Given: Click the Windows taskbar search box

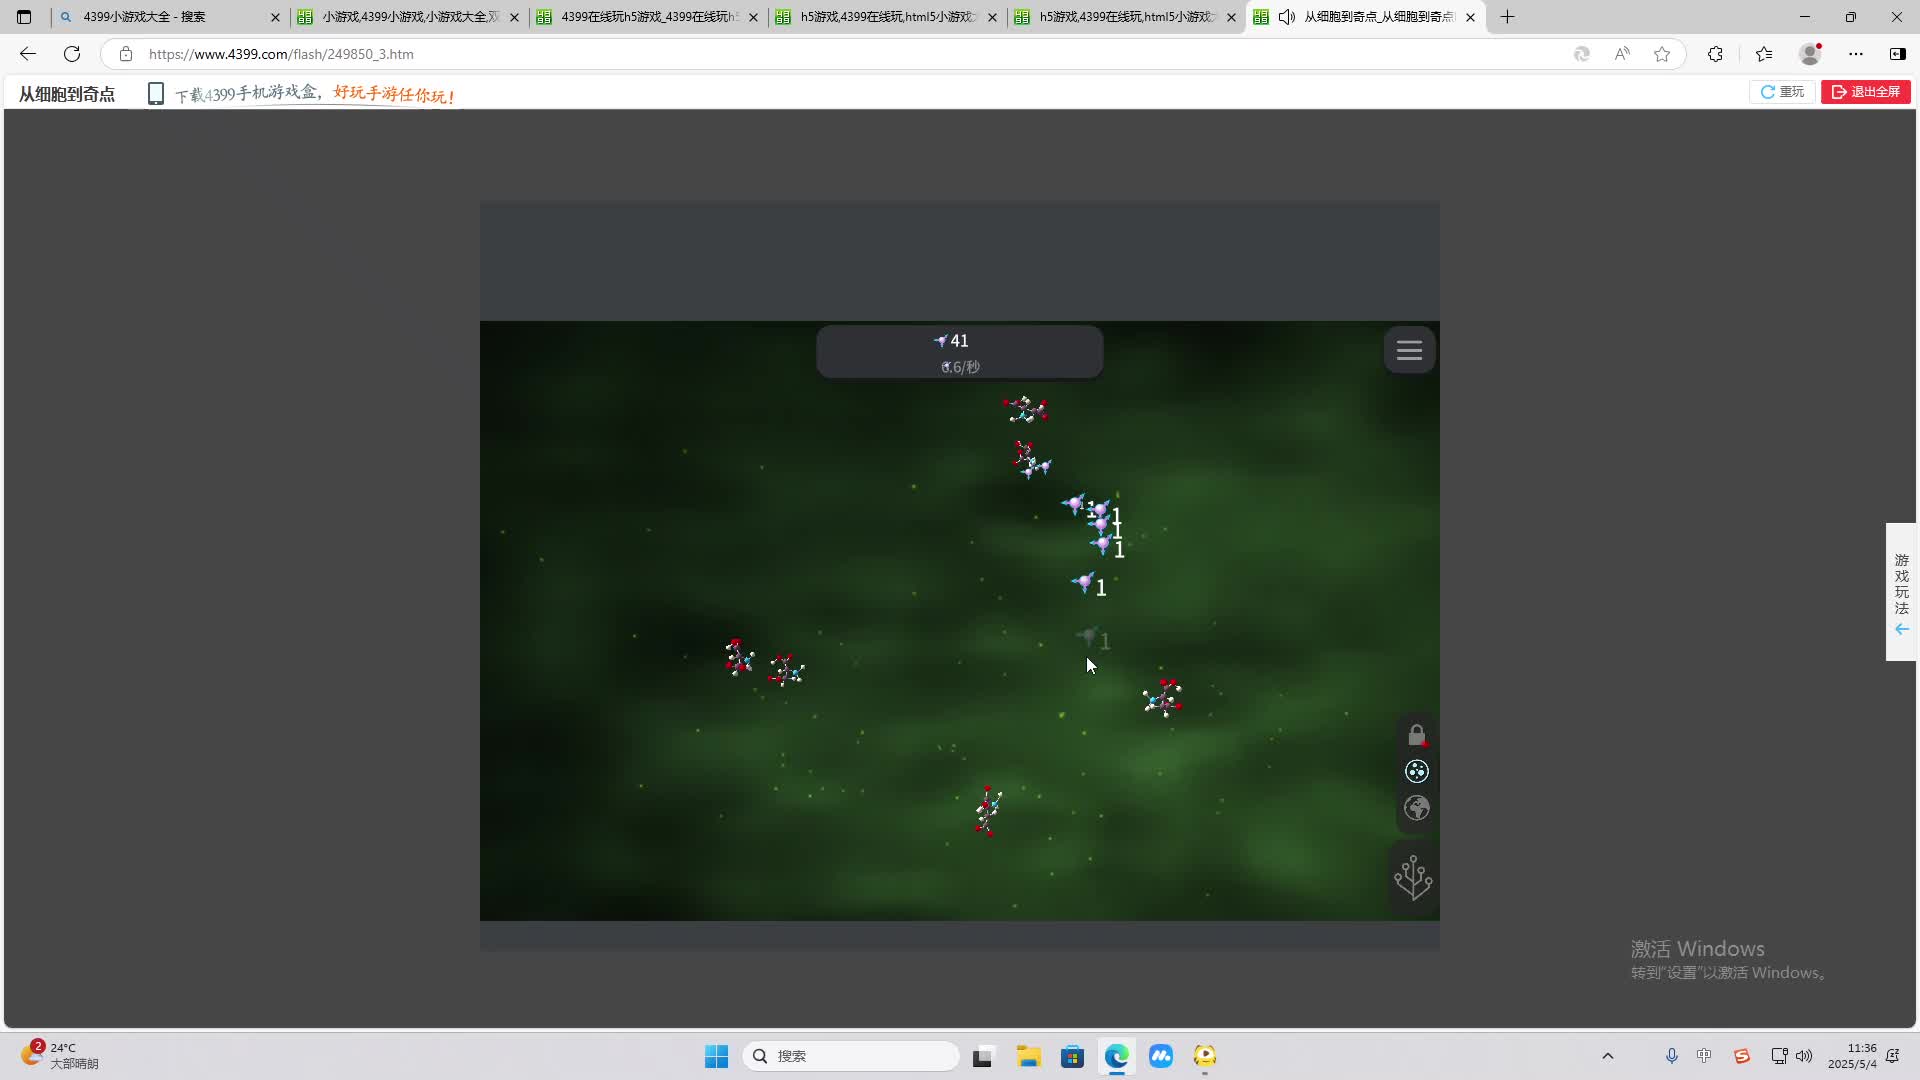Looking at the screenshot, I should (x=850, y=1056).
